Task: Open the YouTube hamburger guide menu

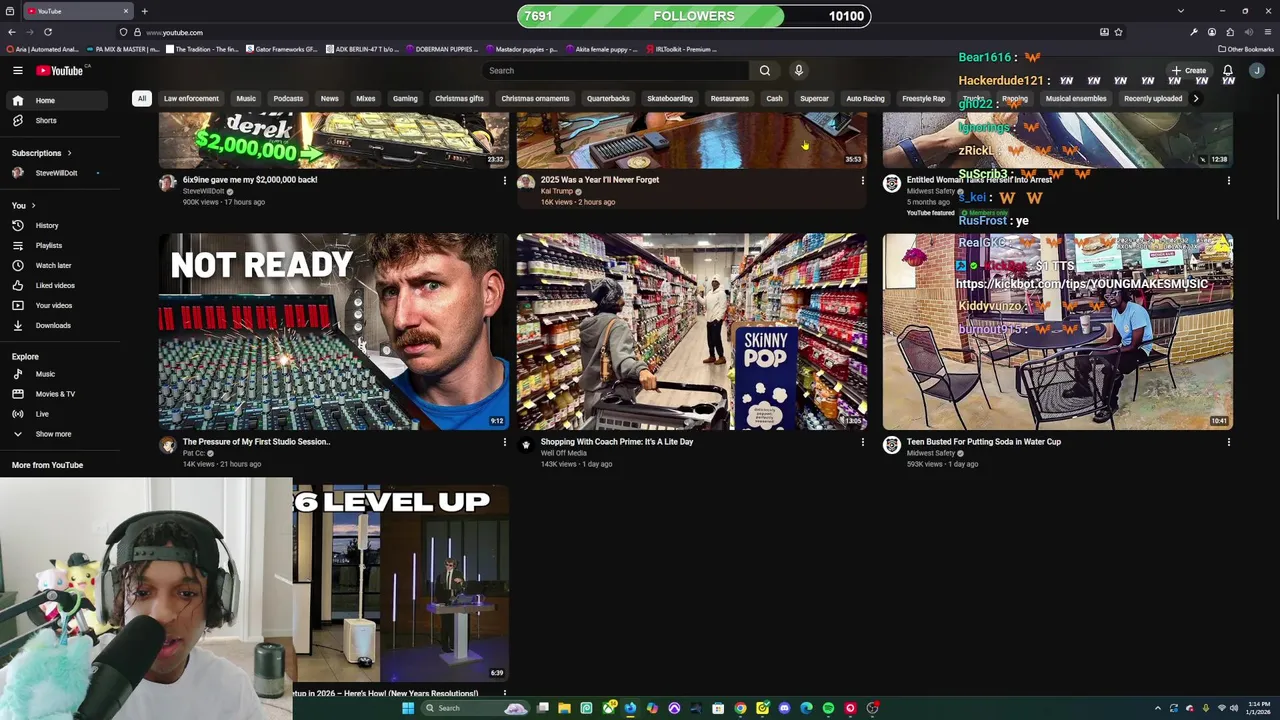Action: pyautogui.click(x=18, y=70)
